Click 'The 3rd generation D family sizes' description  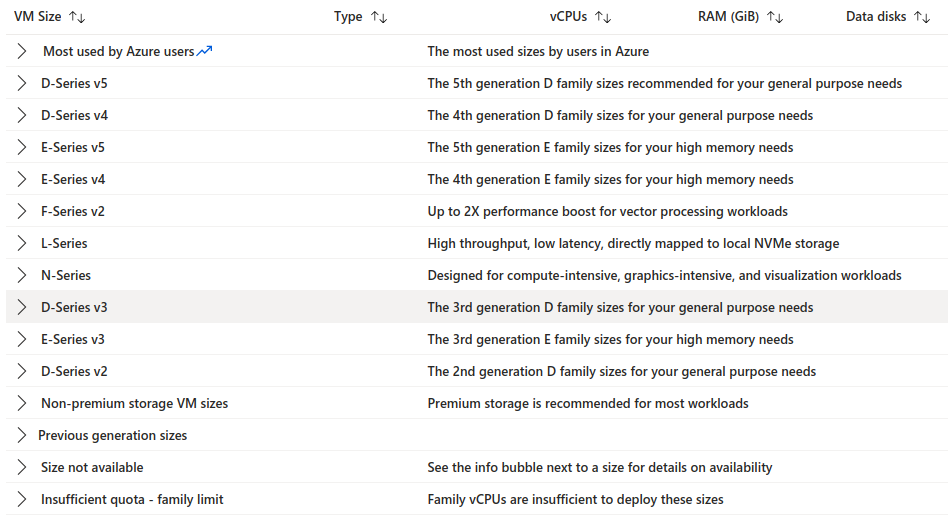coord(620,308)
